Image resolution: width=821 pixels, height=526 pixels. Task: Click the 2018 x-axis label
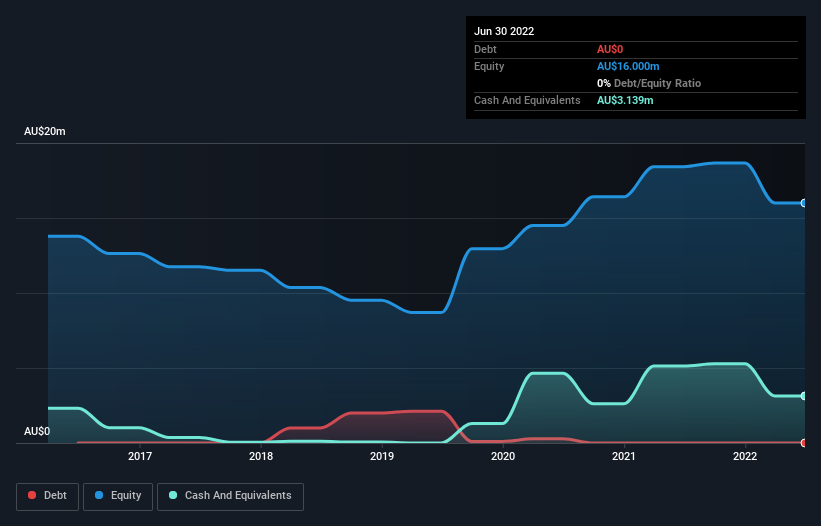pos(261,456)
